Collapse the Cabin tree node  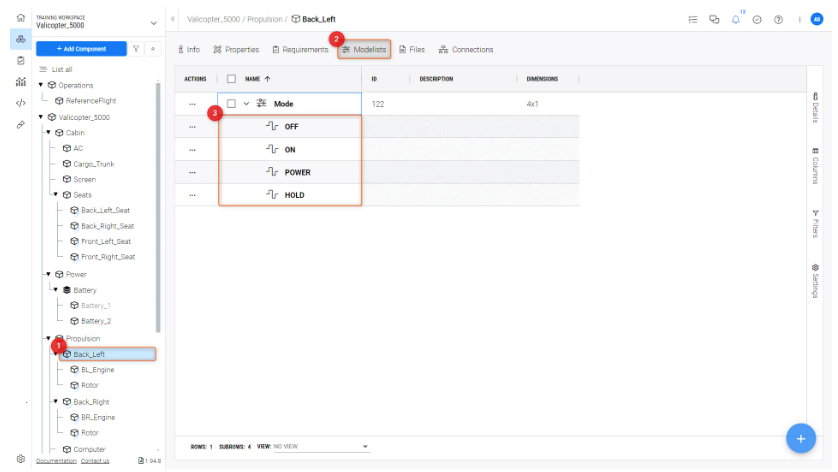point(48,133)
